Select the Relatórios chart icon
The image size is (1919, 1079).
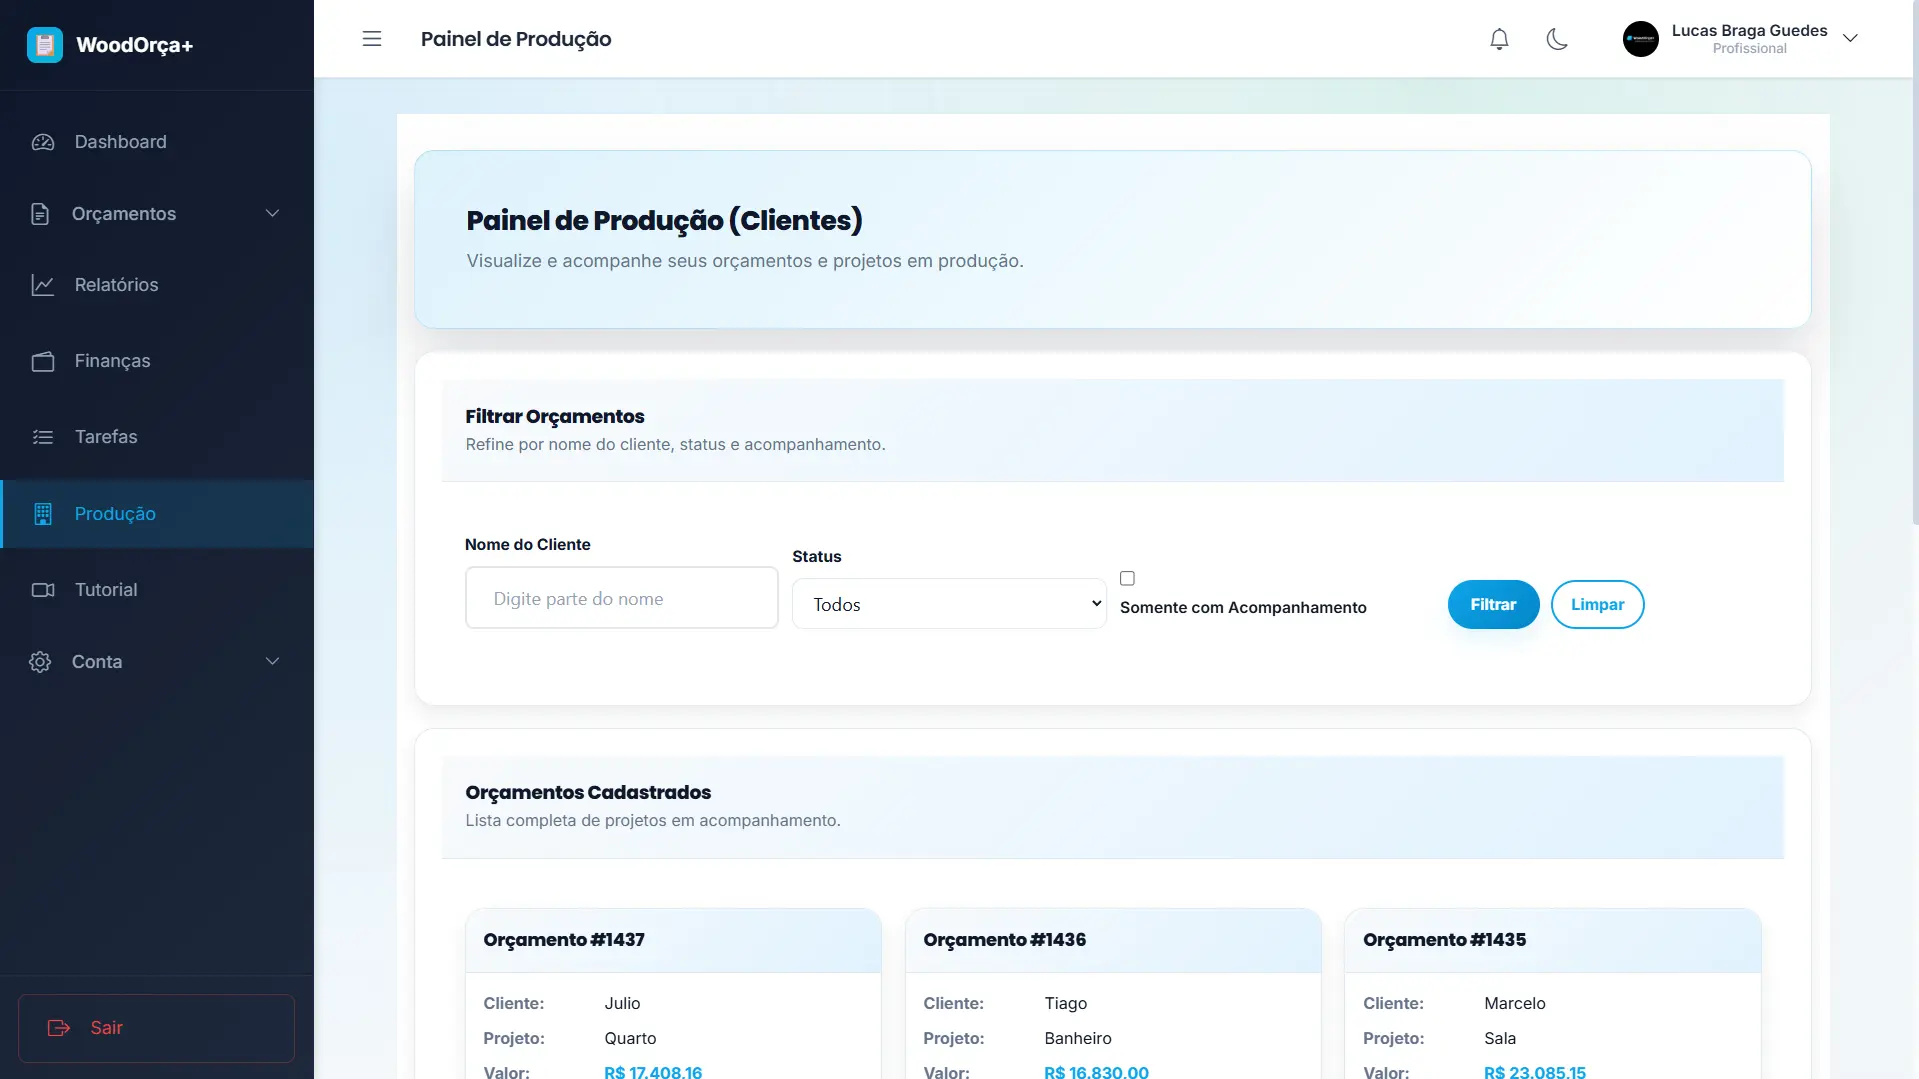[x=42, y=285]
